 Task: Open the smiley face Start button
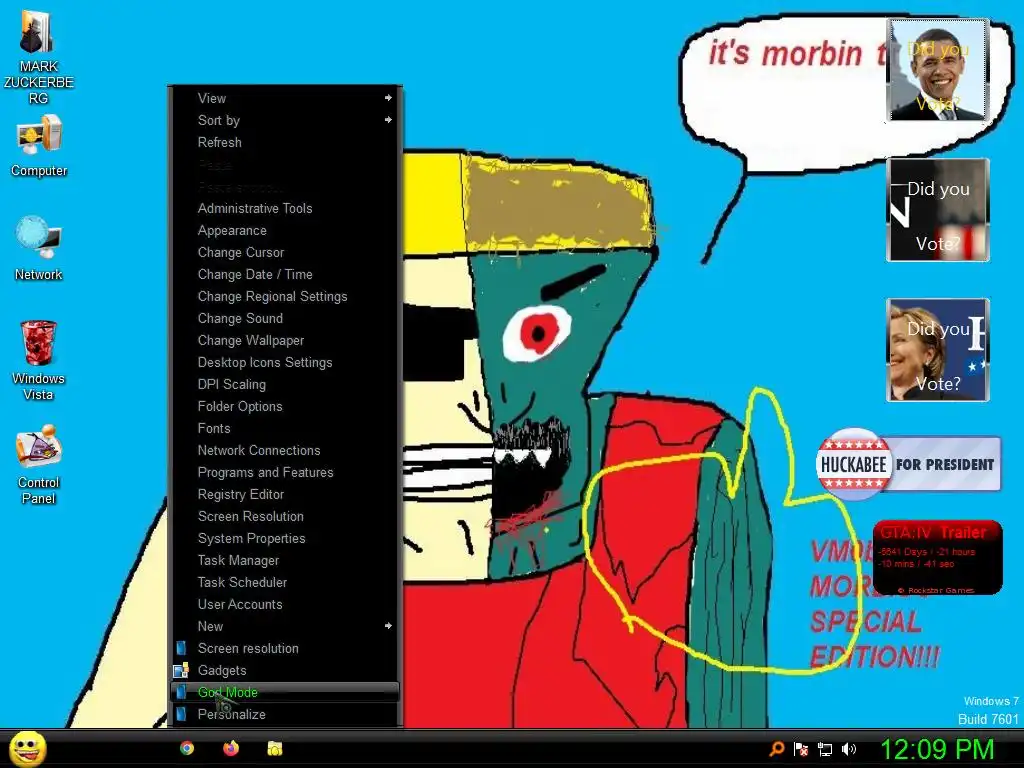point(28,748)
